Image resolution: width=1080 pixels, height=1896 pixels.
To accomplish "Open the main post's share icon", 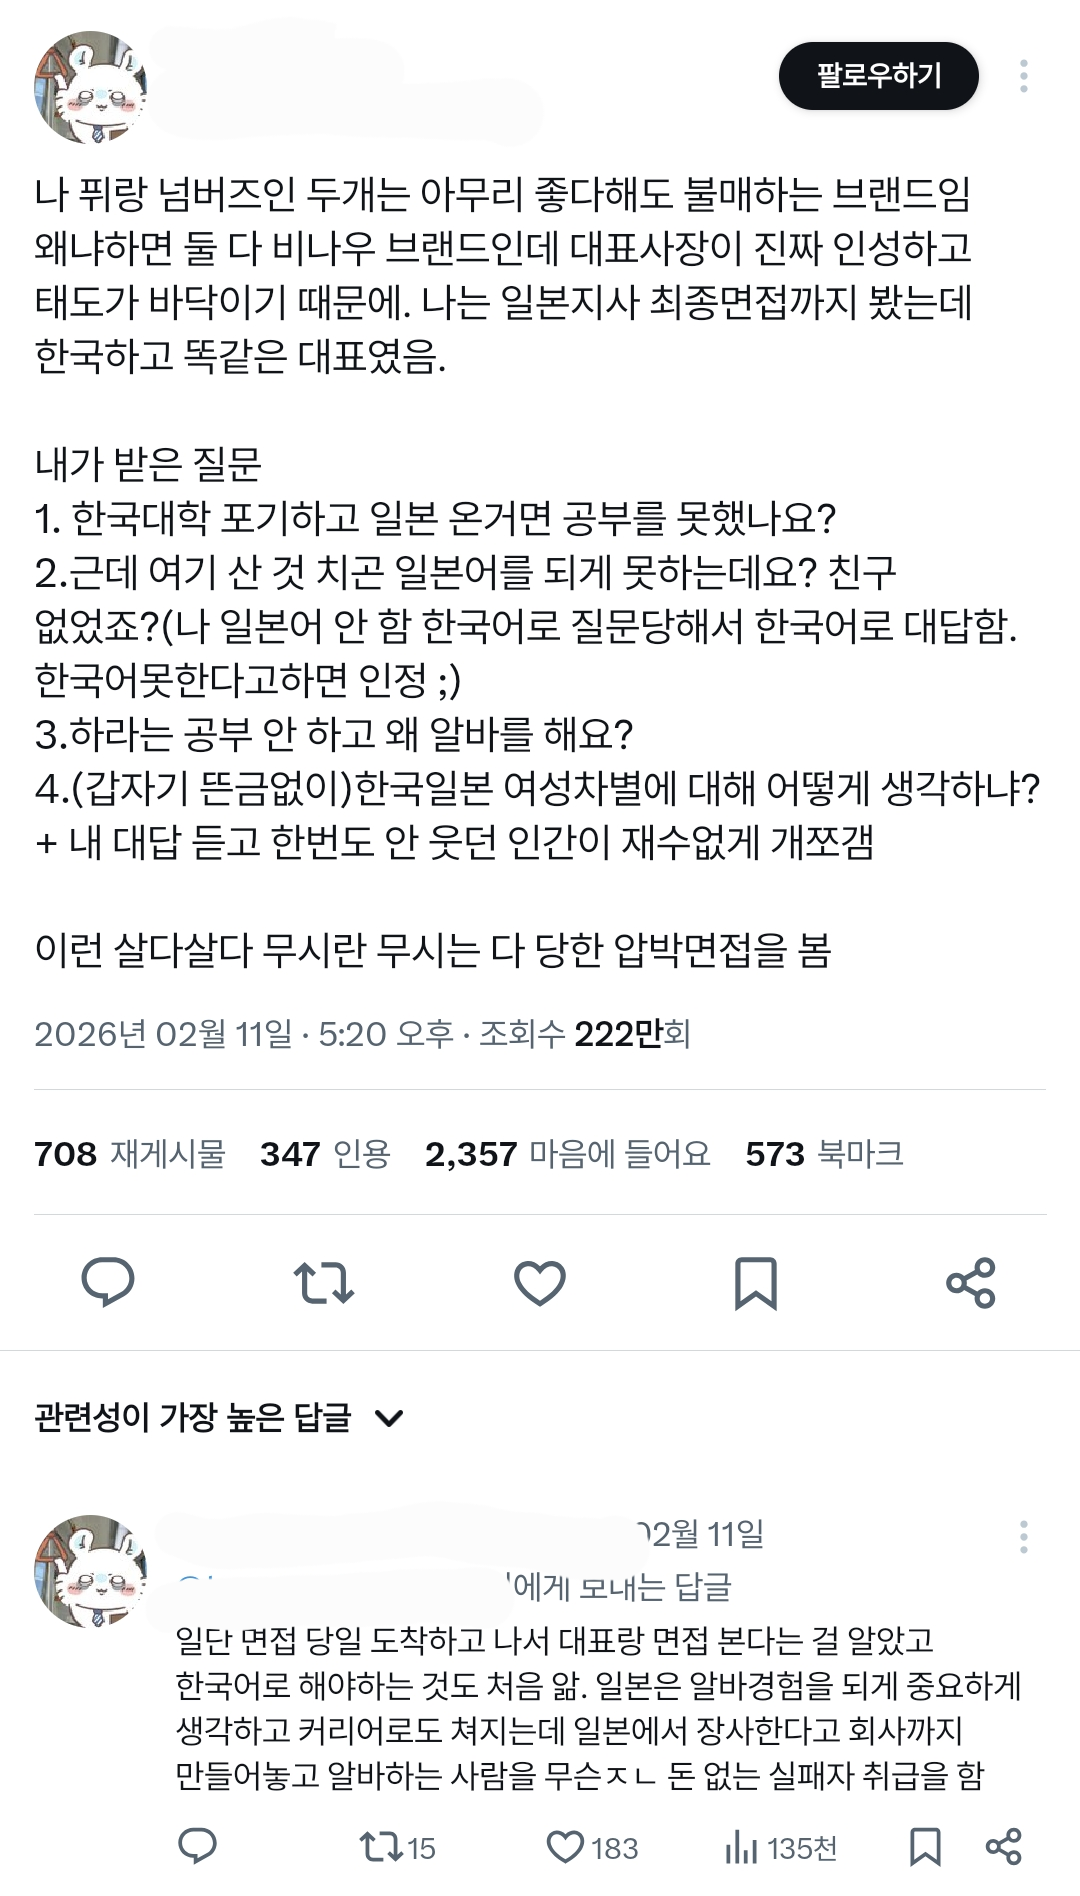I will pos(971,1283).
